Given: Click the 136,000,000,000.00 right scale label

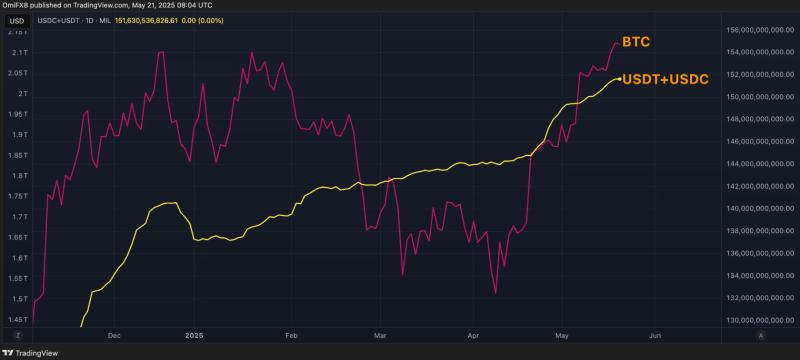Looking at the screenshot, I should (760, 253).
